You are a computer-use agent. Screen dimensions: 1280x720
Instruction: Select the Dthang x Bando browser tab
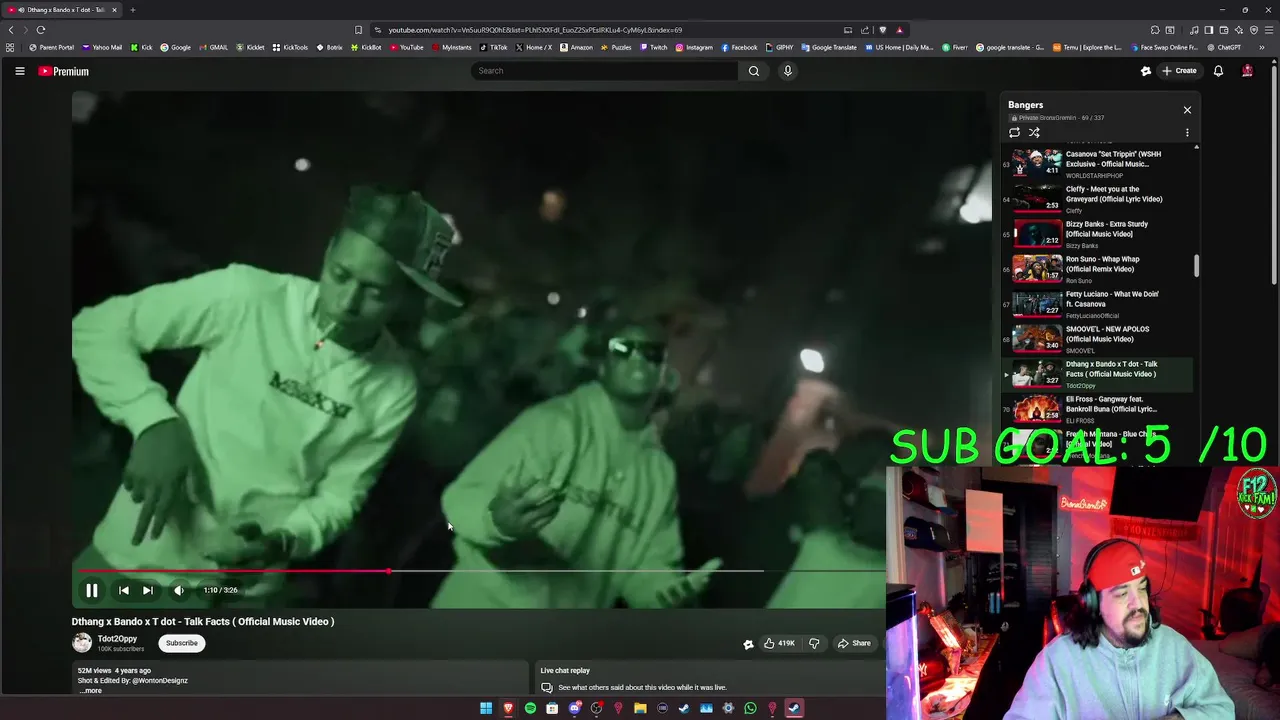click(x=60, y=10)
